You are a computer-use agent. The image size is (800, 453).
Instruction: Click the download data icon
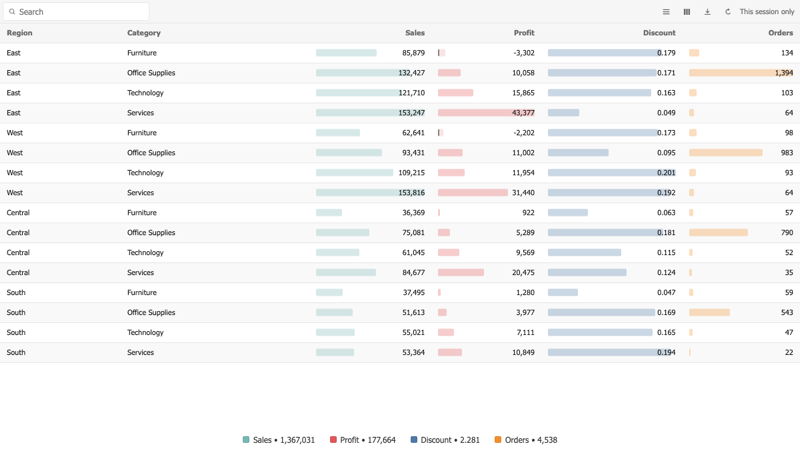707,12
